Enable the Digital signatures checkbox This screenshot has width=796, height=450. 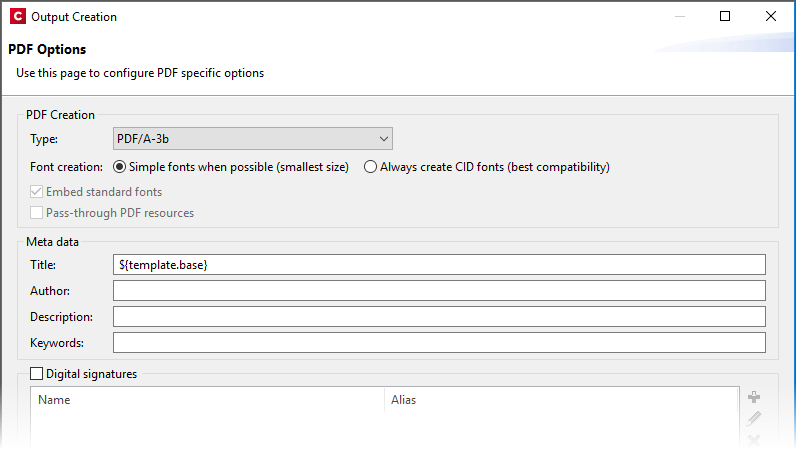[37, 374]
